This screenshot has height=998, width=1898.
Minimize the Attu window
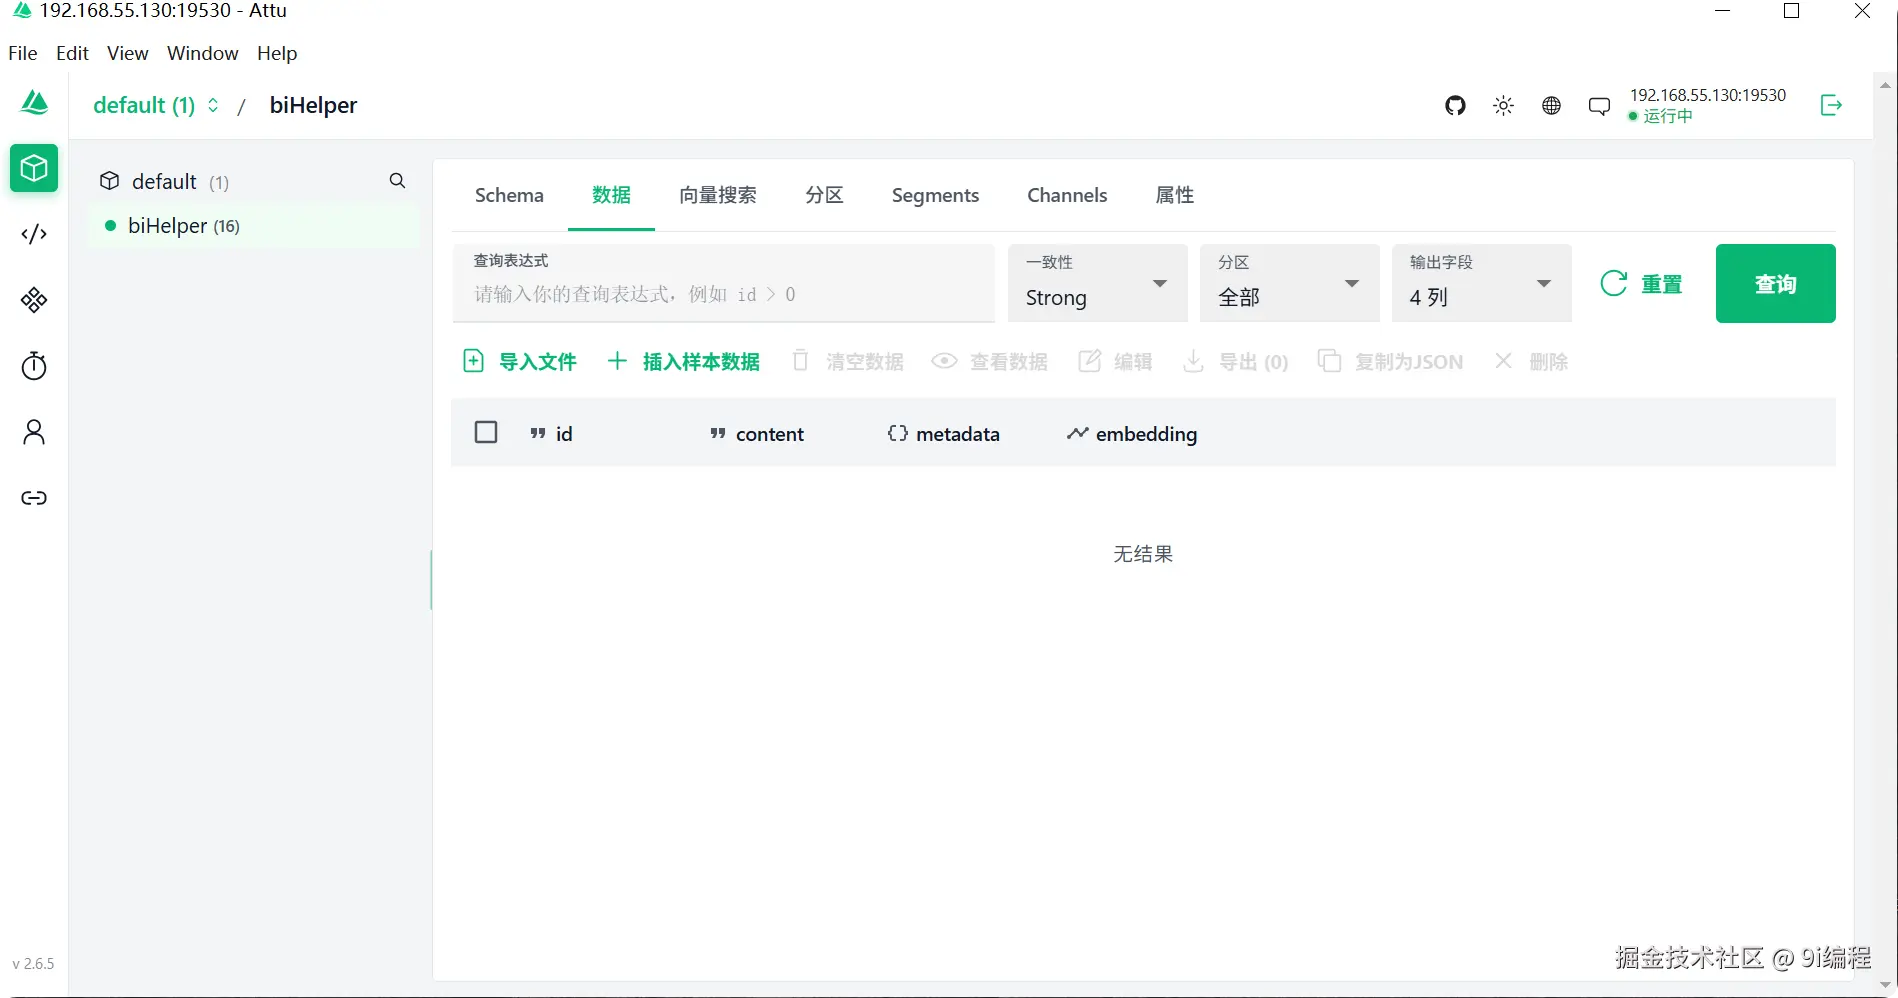tap(1723, 11)
